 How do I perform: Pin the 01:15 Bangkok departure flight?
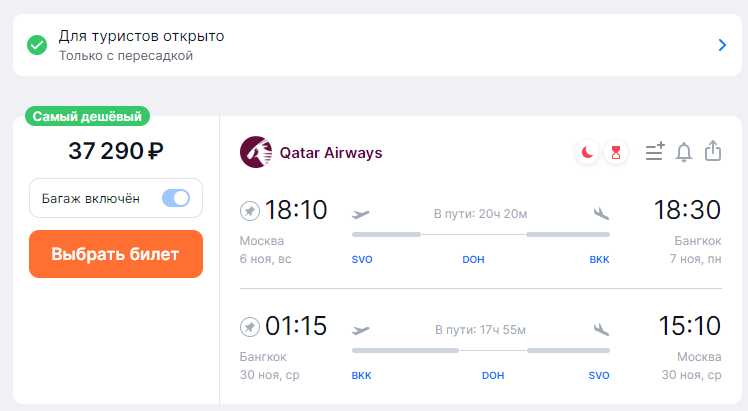249,327
